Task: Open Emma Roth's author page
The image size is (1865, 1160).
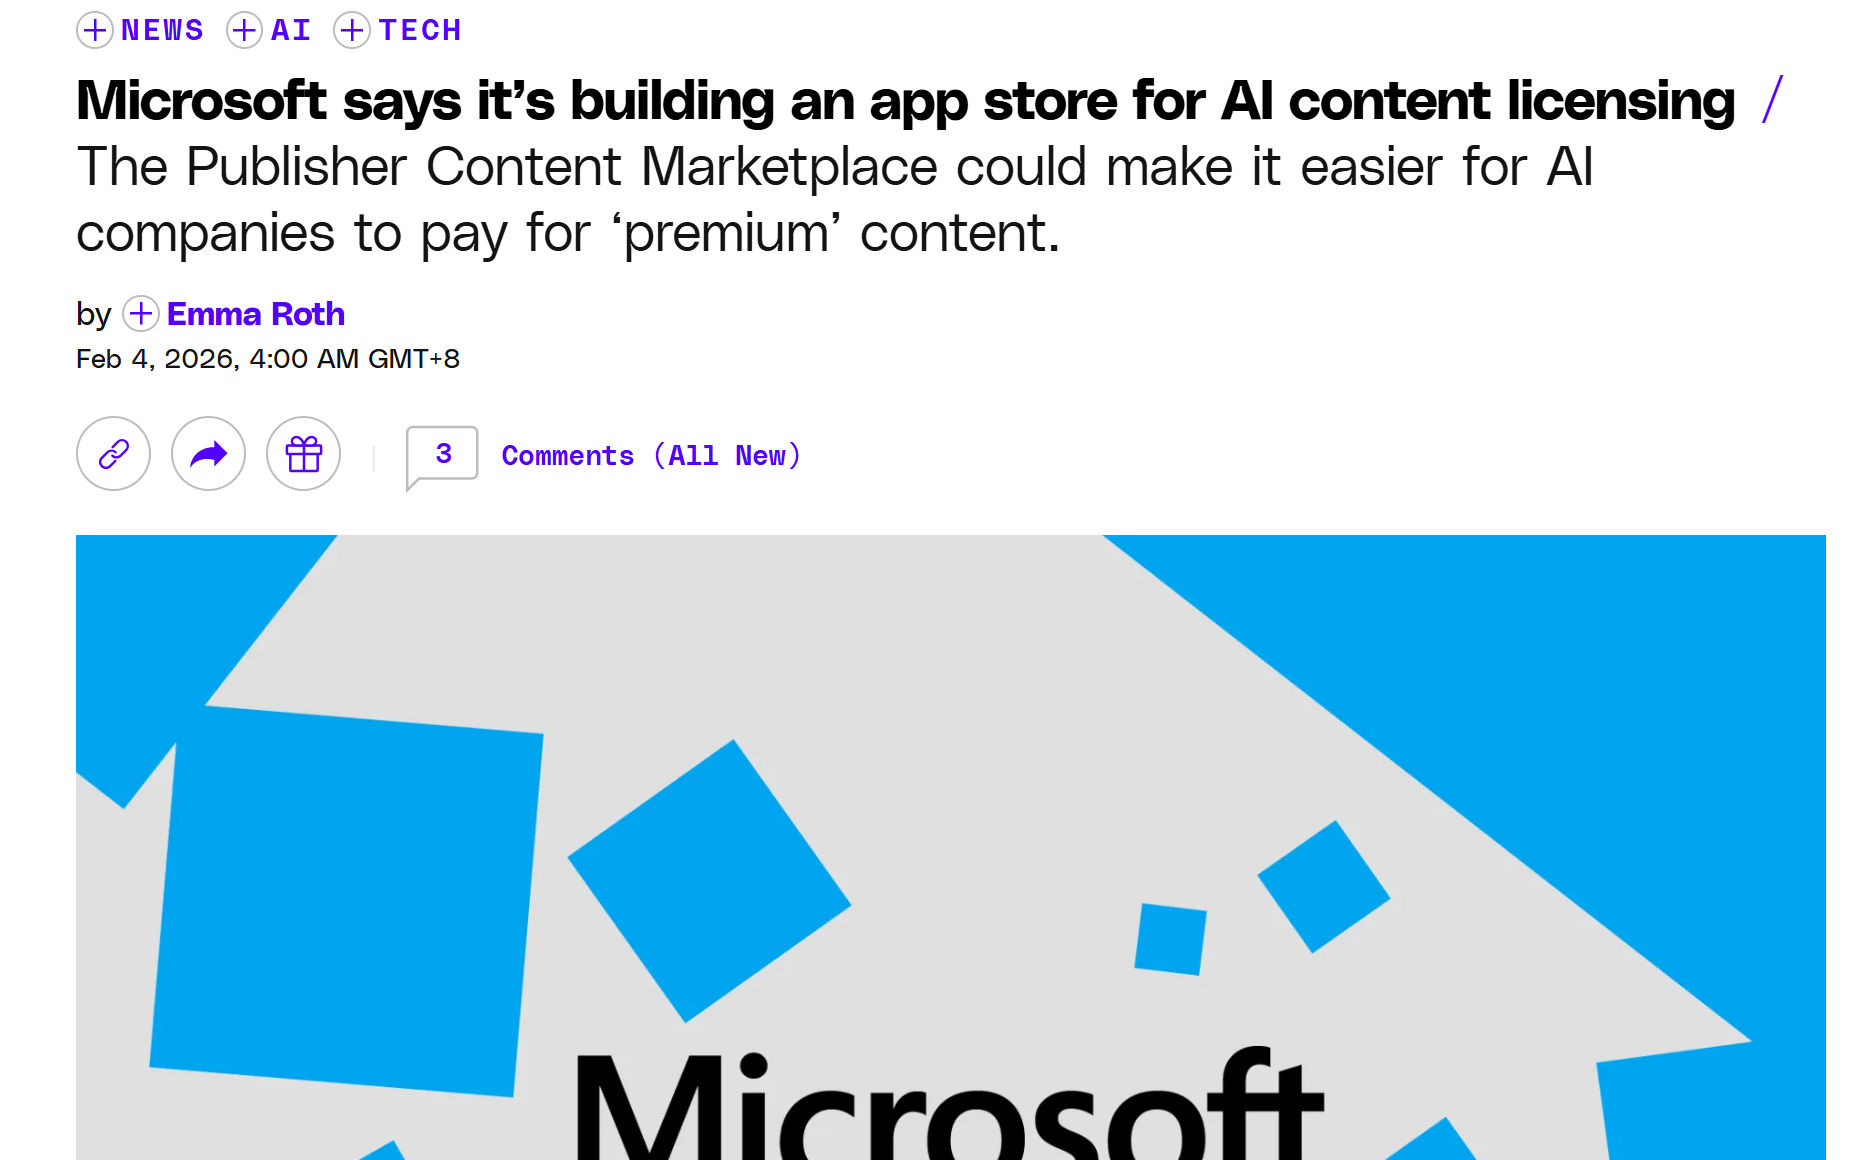Action: pos(256,314)
